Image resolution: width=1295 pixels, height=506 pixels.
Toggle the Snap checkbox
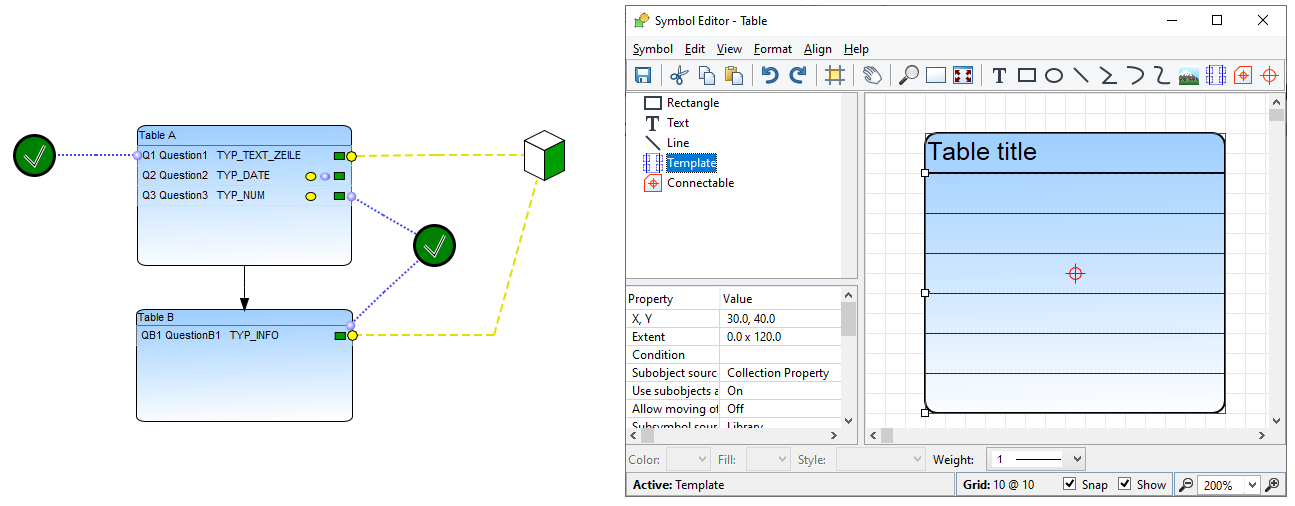click(x=1070, y=485)
